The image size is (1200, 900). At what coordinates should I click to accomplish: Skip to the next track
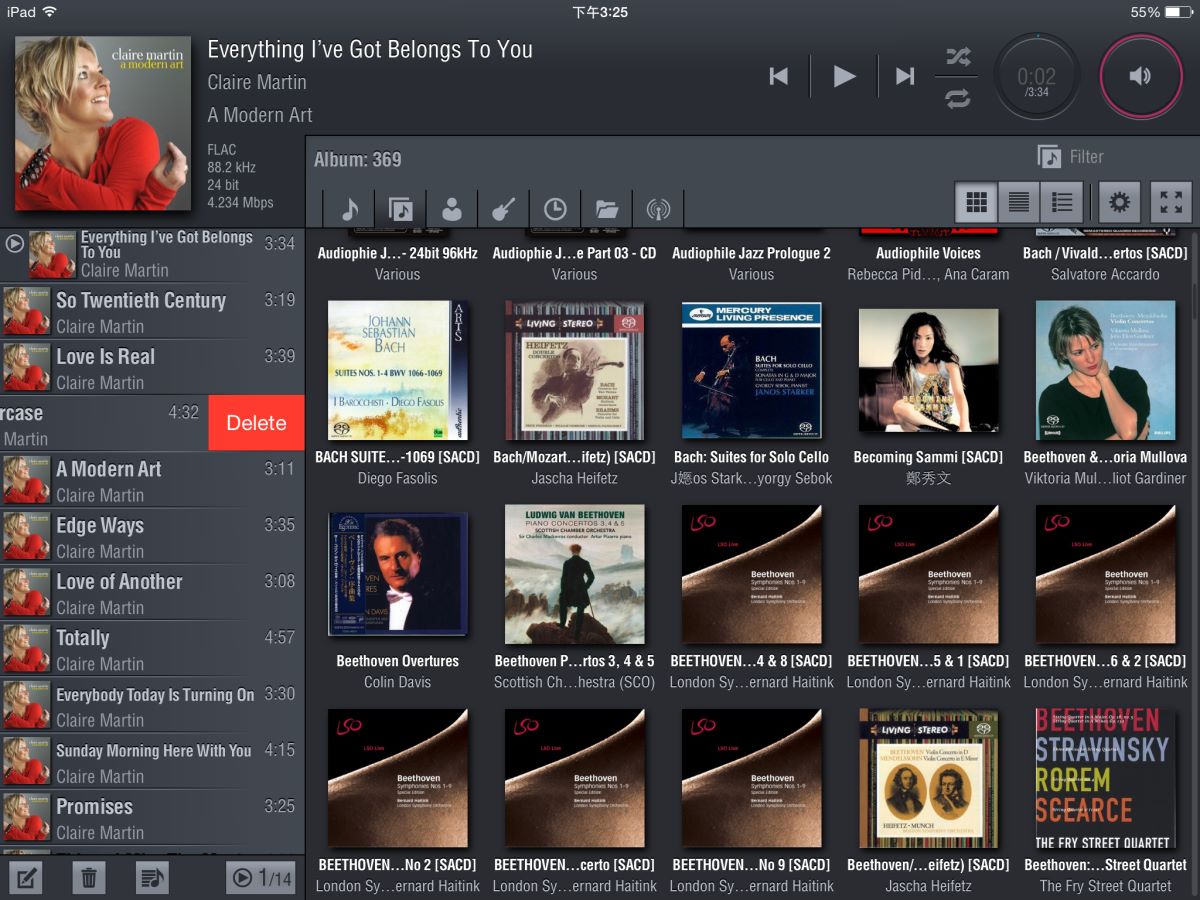905,76
